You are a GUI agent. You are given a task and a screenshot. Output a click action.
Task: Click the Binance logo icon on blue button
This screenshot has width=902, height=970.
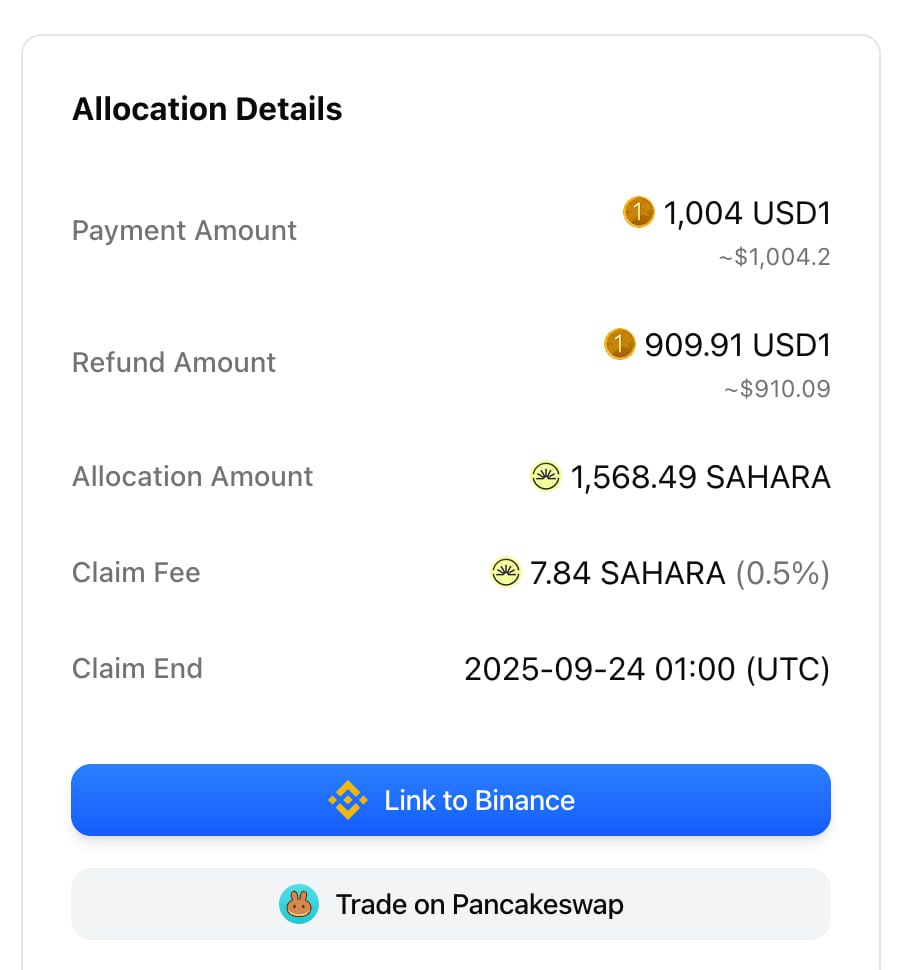click(348, 800)
